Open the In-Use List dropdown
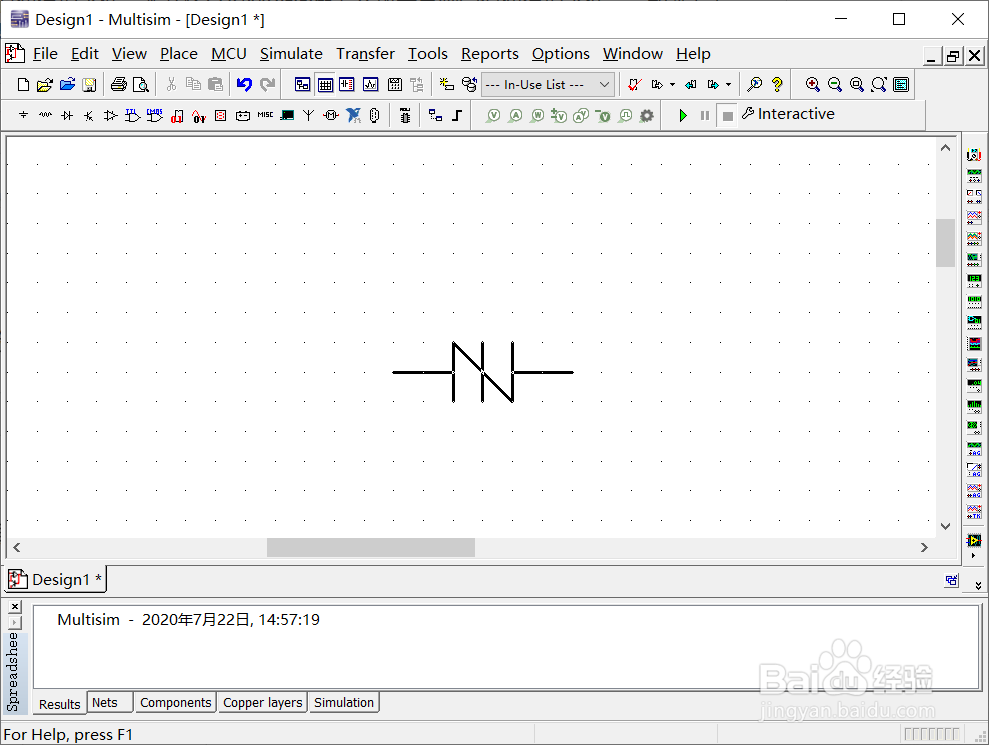This screenshot has width=989, height=745. pos(547,85)
